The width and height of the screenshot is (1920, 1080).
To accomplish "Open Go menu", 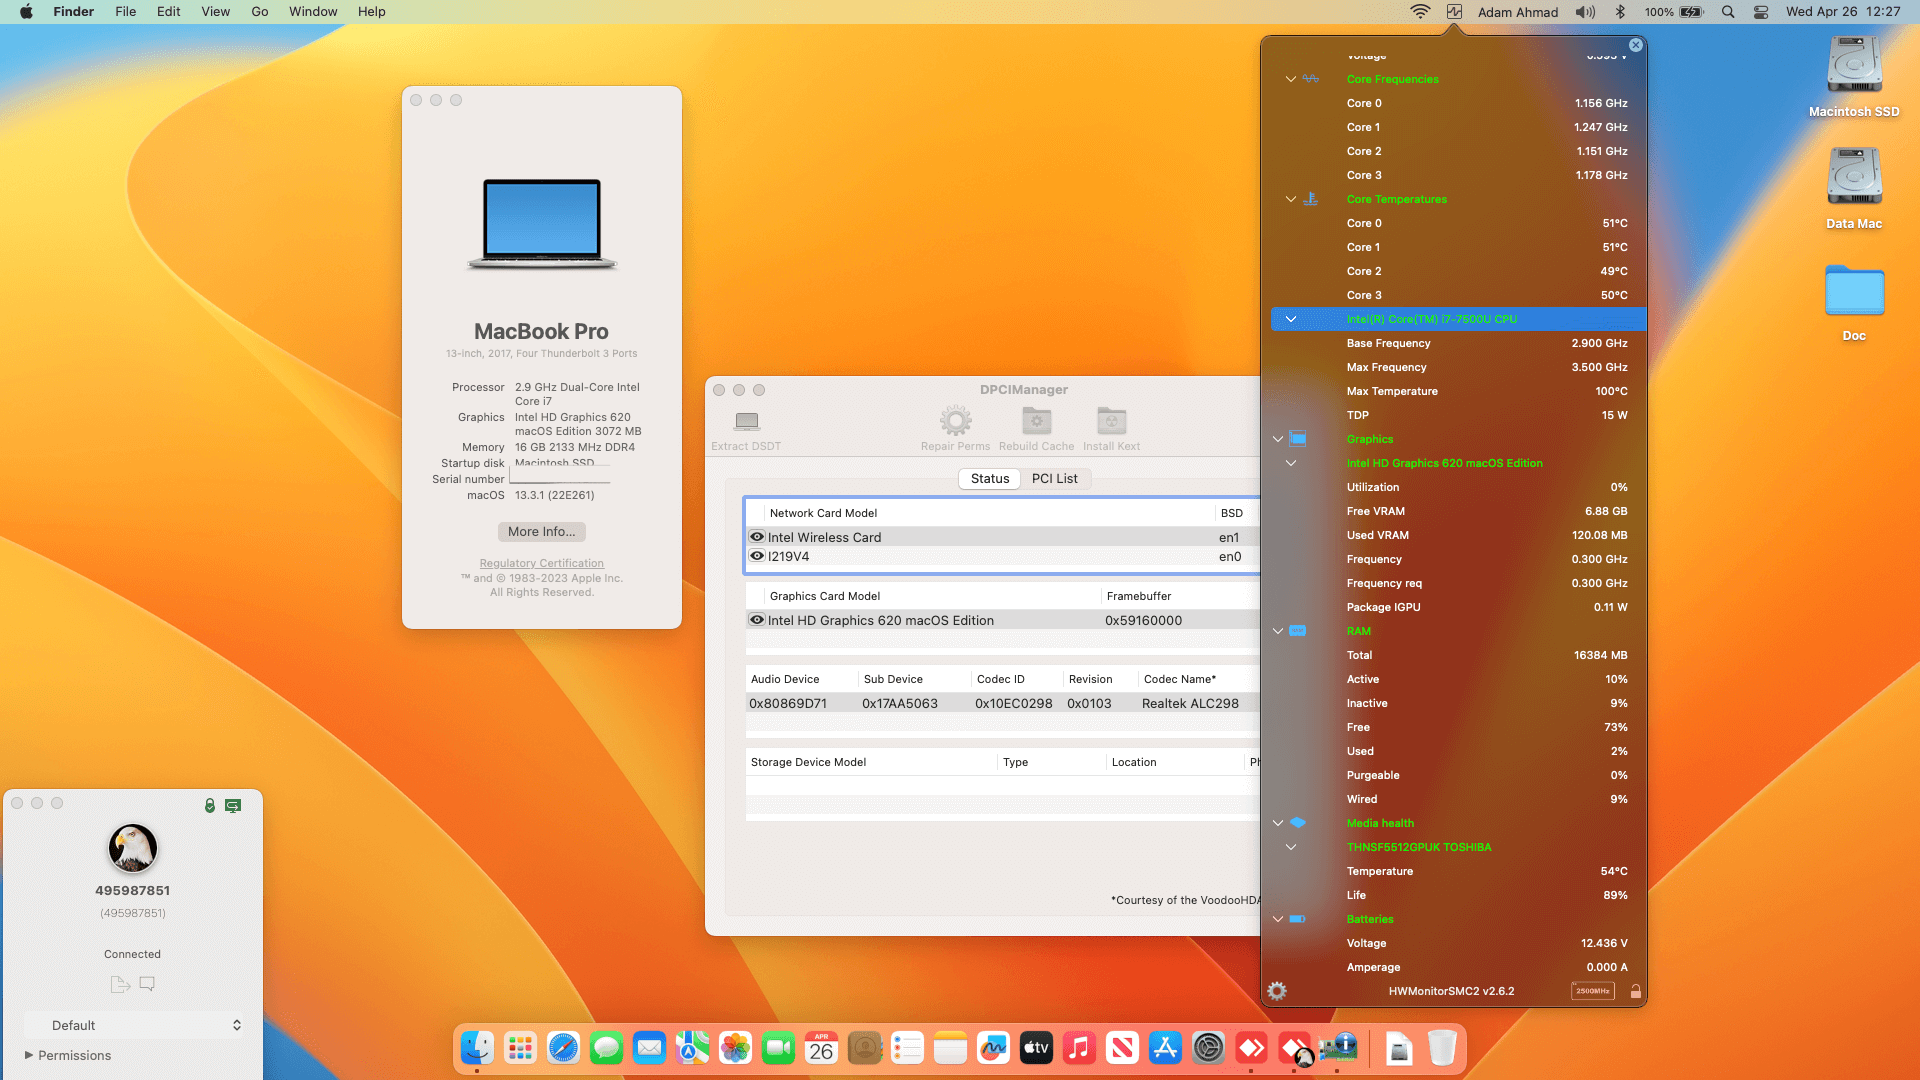I will click(x=260, y=12).
